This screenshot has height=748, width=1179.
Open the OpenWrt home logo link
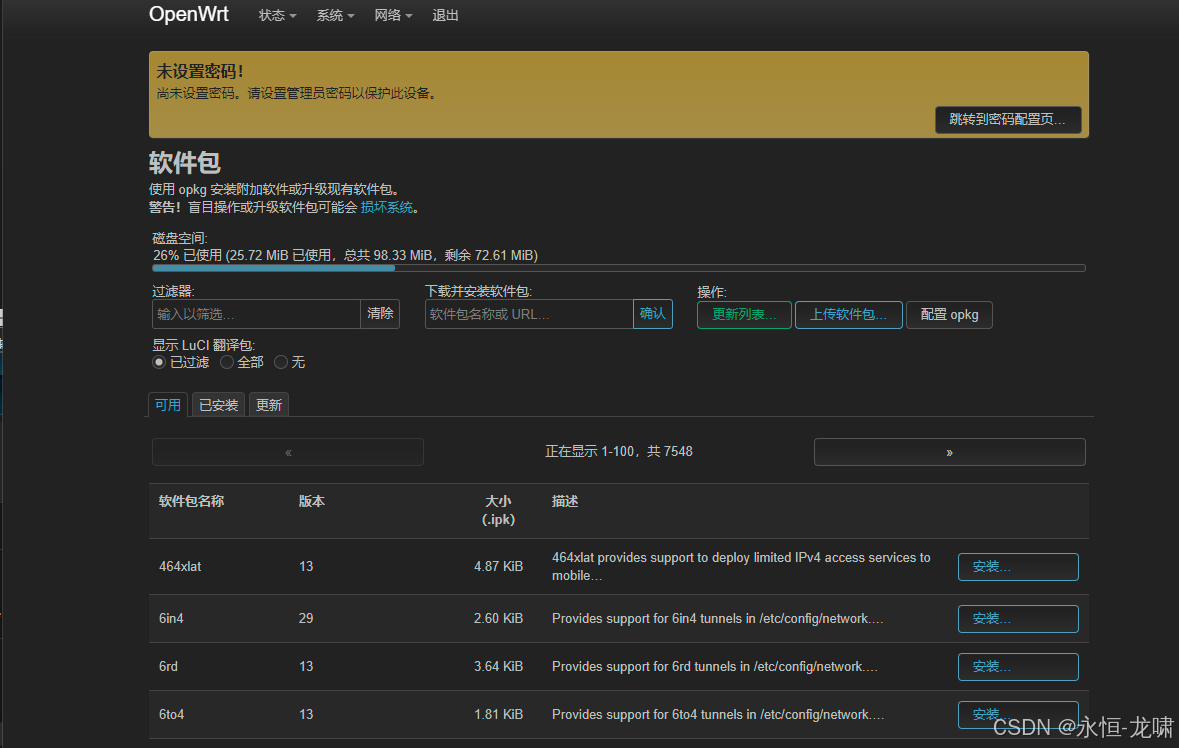pos(189,14)
